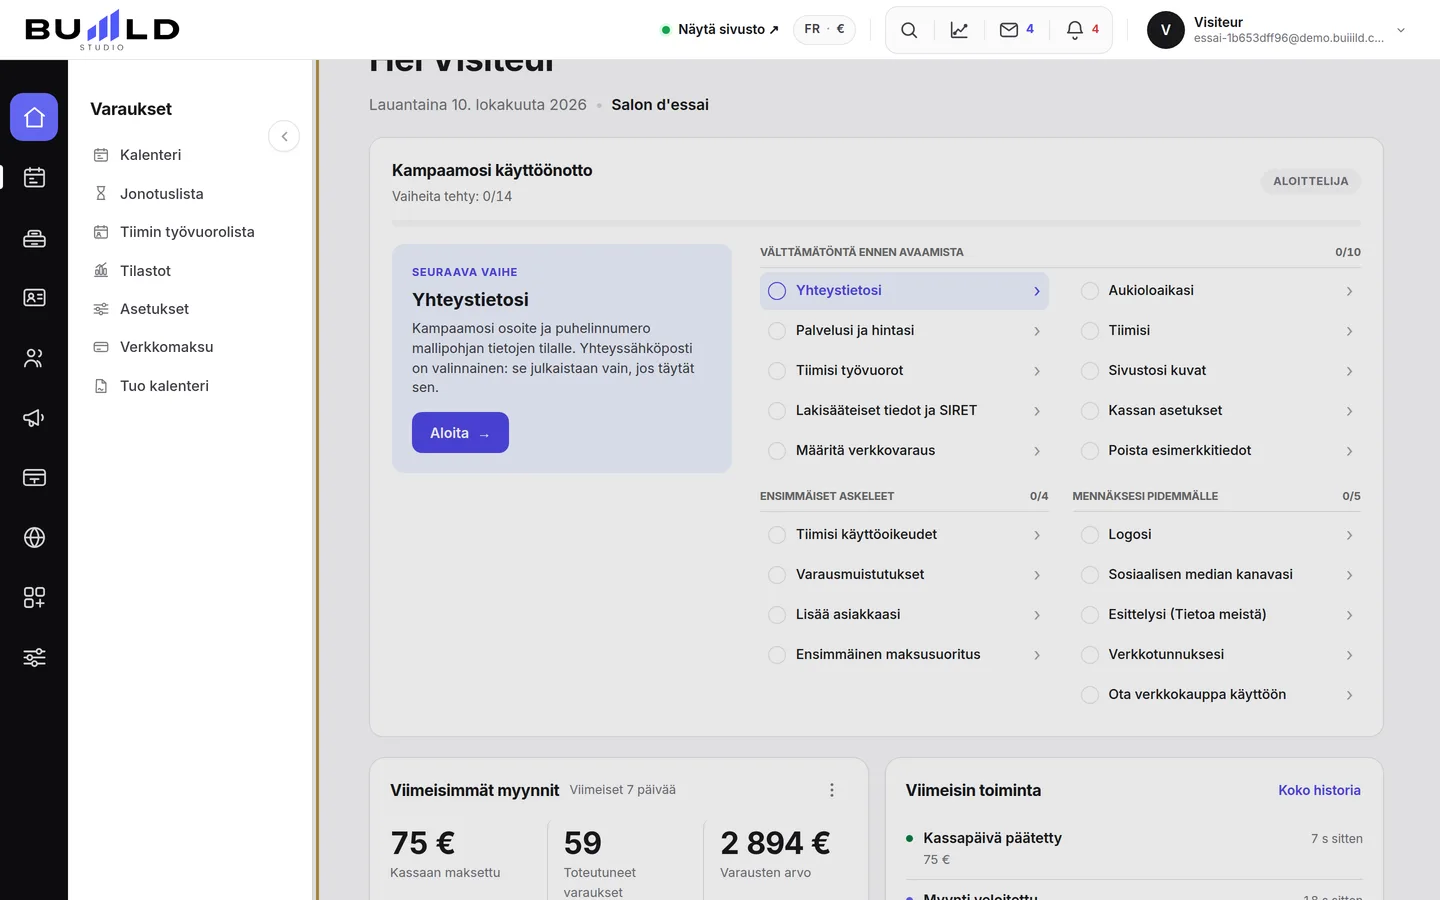Screen dimensions: 1440x900
Task: Open the home dashboard icon in sidebar
Action: pos(34,117)
